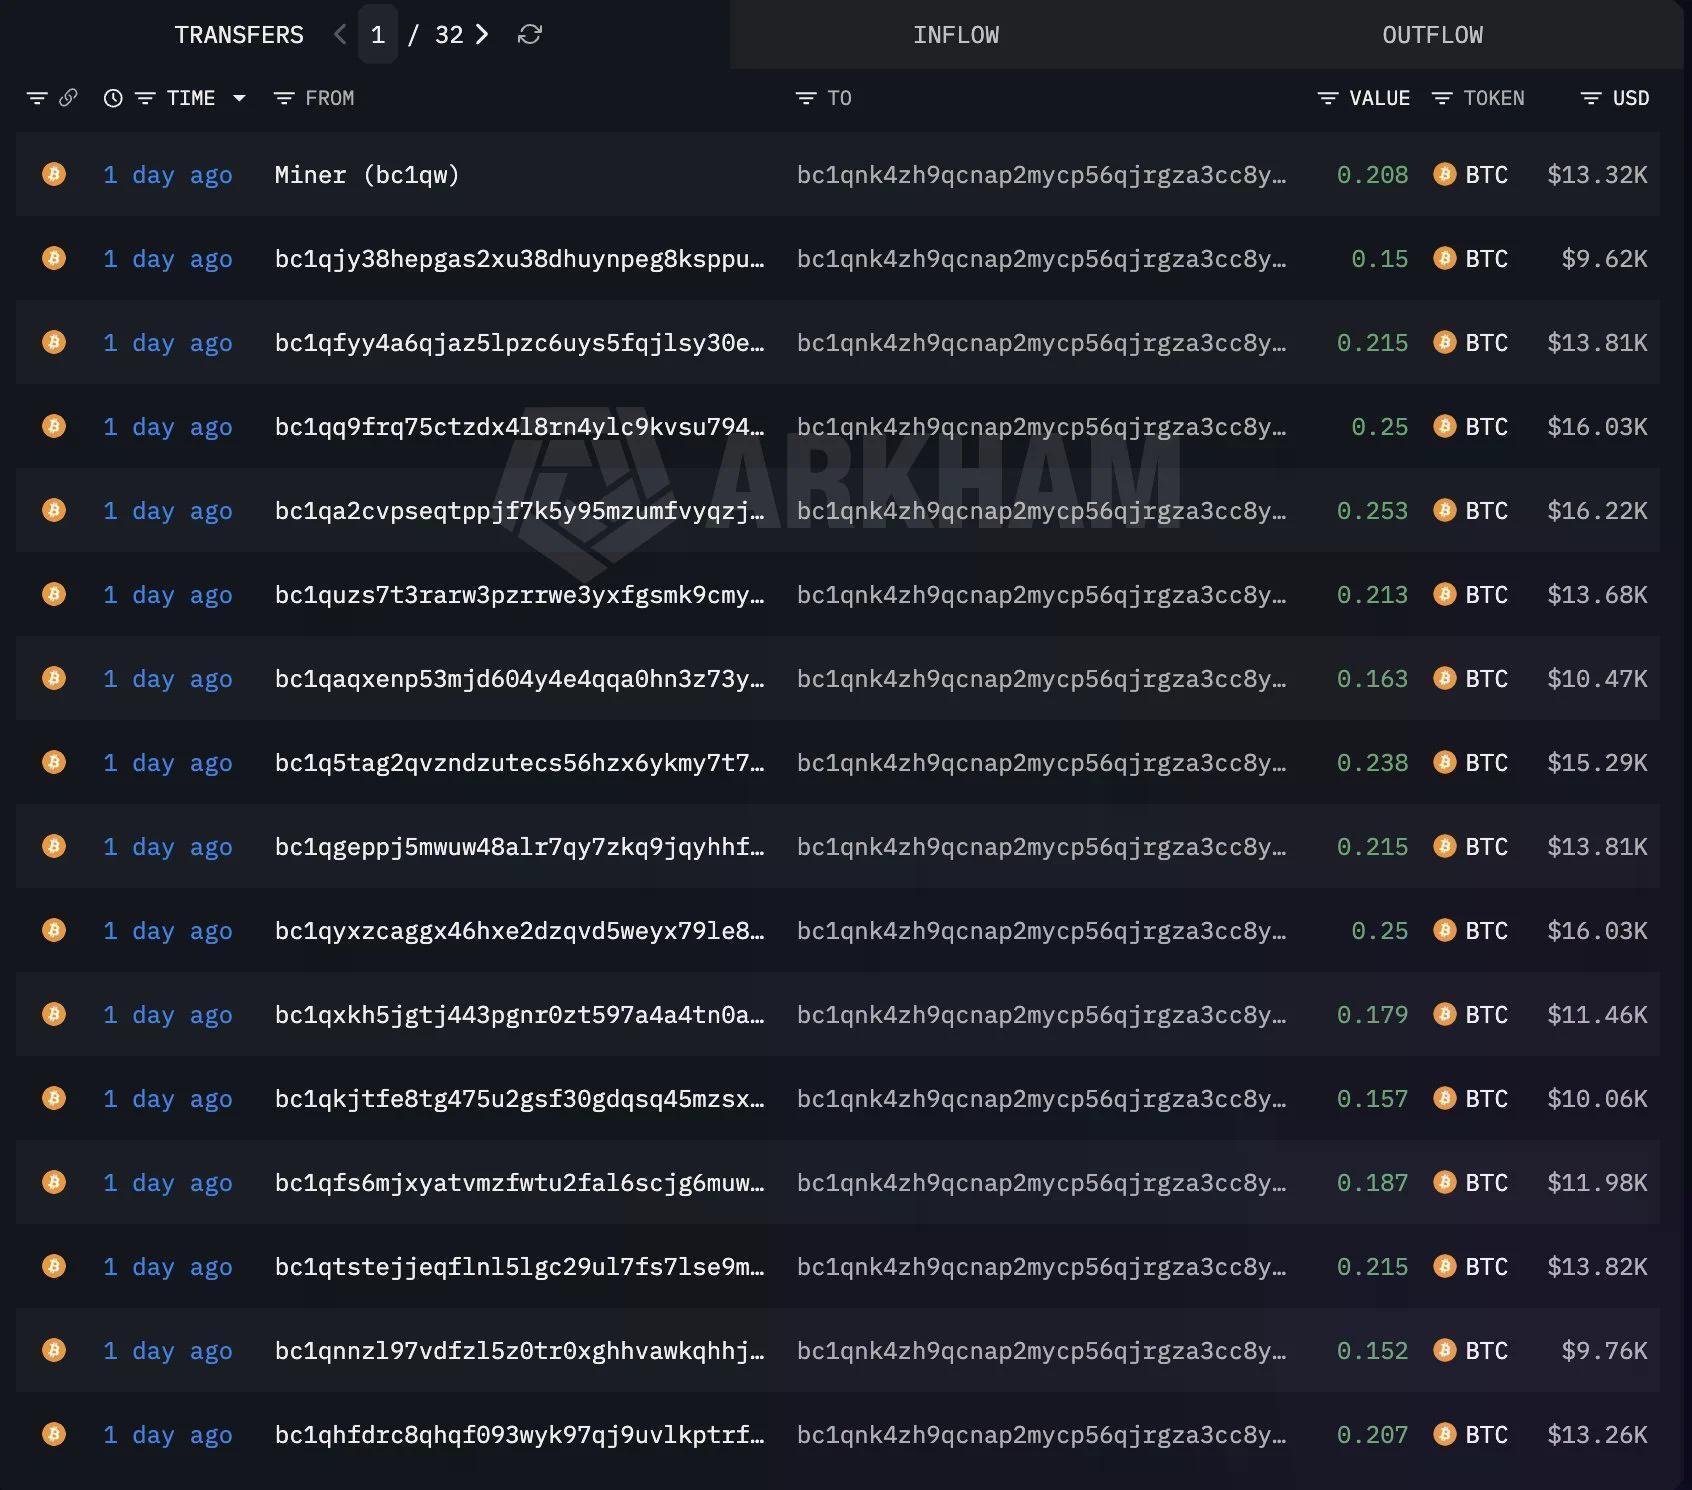Click Bitcoin chain icon on bc1qq9frq row
Image resolution: width=1692 pixels, height=1490 pixels.
[54, 426]
